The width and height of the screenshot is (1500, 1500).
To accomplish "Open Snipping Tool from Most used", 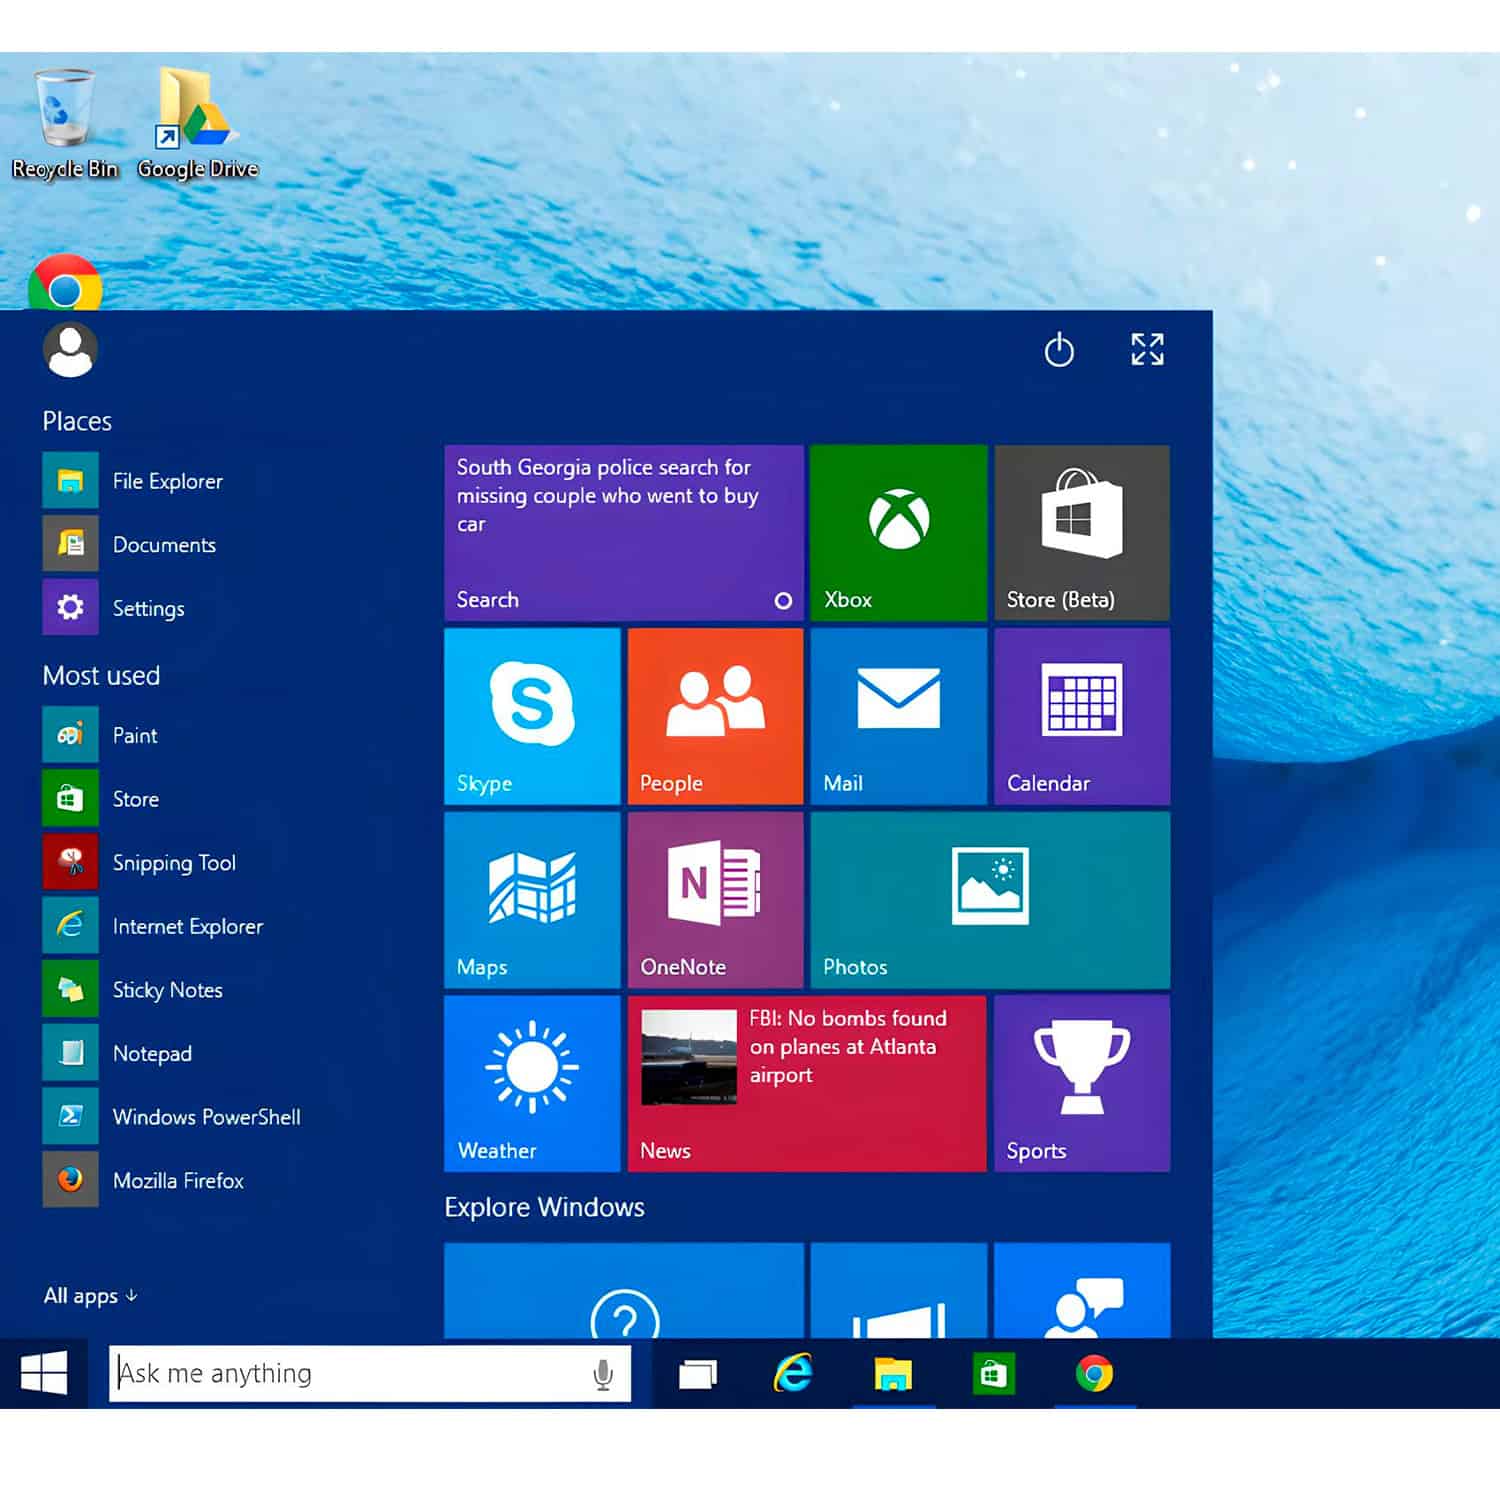I will coord(174,862).
